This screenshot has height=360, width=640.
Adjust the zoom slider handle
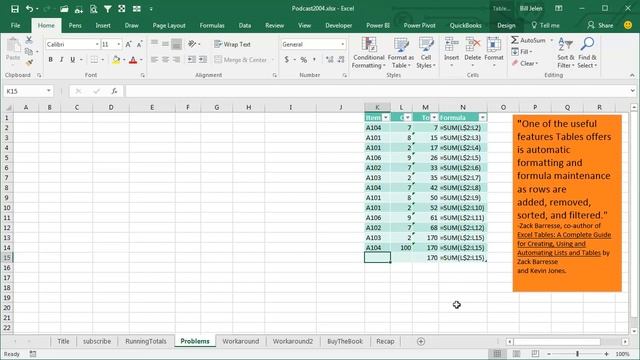(x=578, y=354)
